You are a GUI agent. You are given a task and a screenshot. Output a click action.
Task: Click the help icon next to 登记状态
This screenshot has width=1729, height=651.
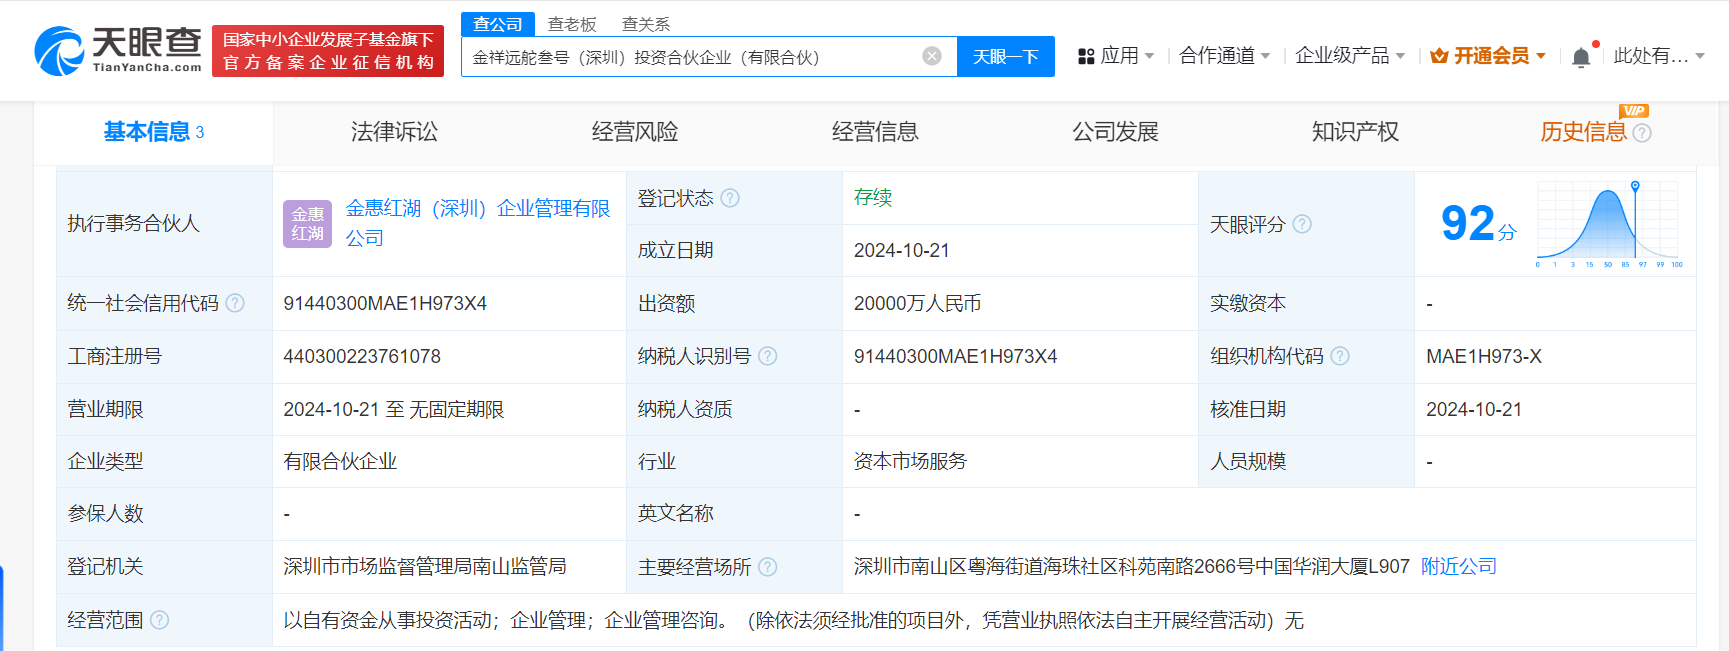point(730,198)
